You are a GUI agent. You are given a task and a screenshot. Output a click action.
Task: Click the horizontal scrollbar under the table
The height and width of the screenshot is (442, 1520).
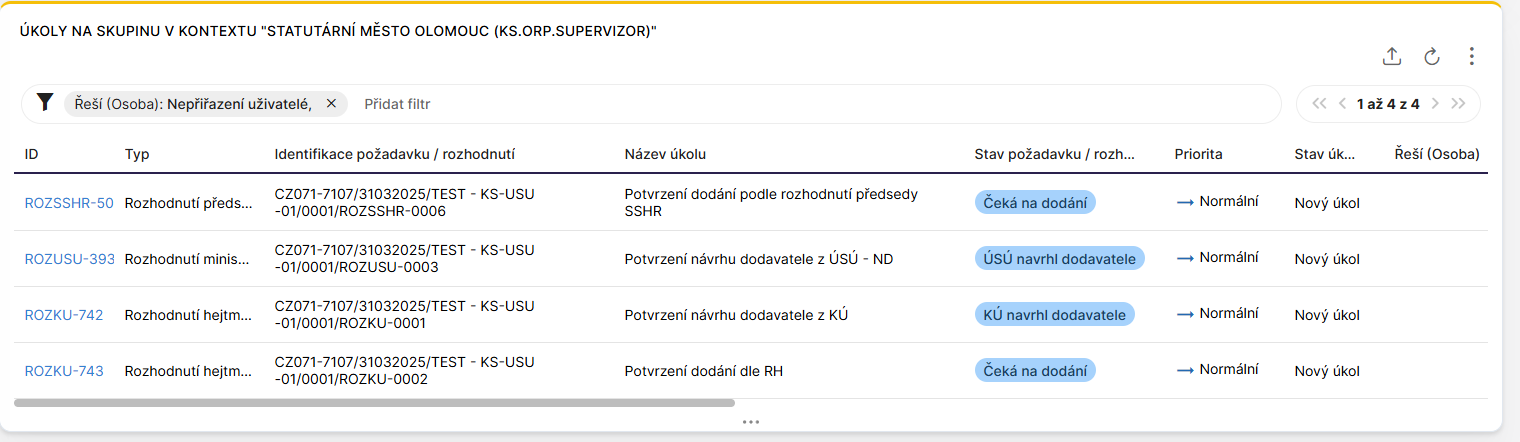click(374, 403)
